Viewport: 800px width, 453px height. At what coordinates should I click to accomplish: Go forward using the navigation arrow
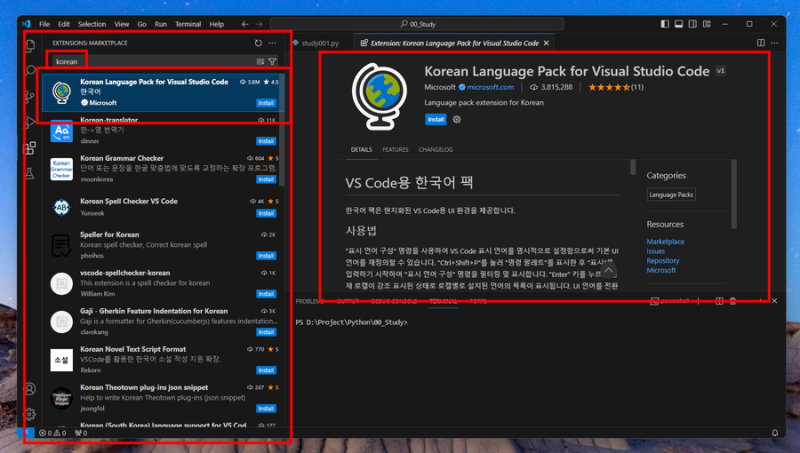pos(259,24)
